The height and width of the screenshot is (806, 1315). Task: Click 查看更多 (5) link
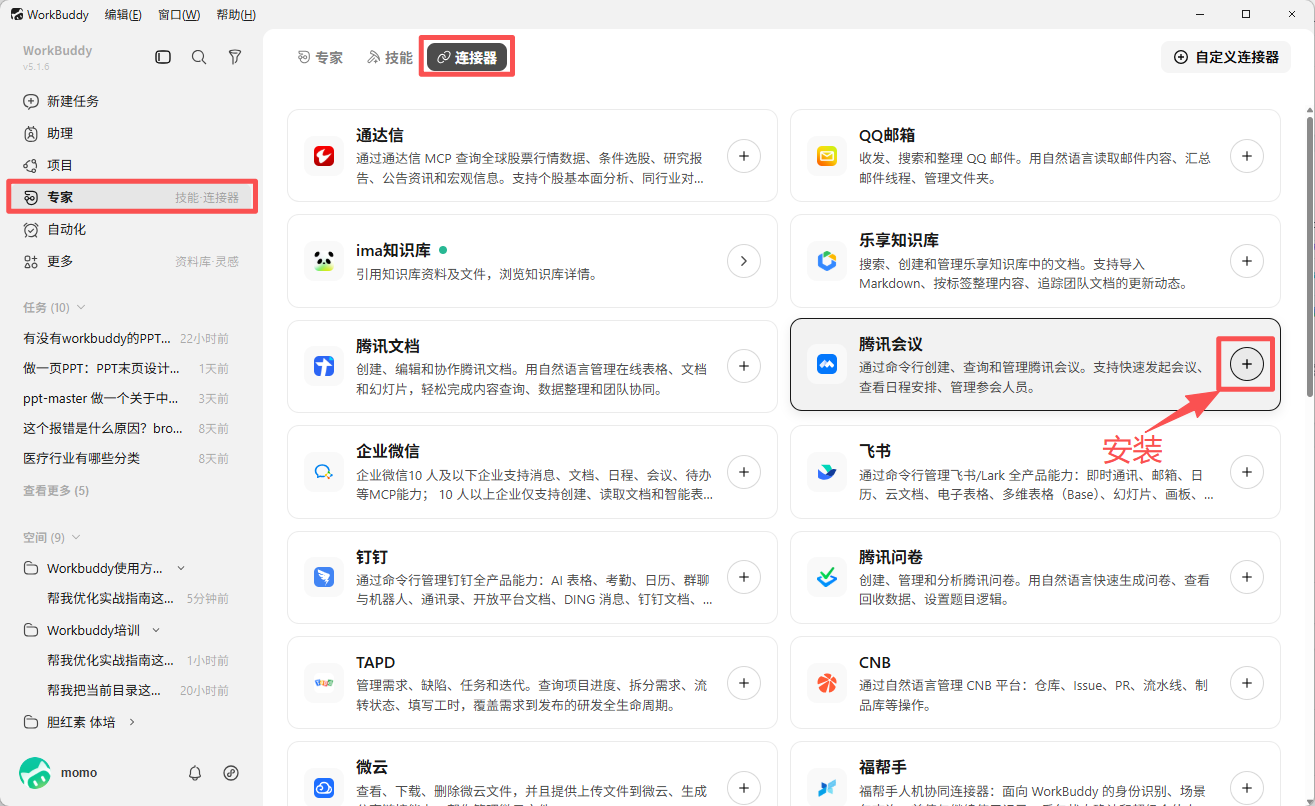point(56,490)
